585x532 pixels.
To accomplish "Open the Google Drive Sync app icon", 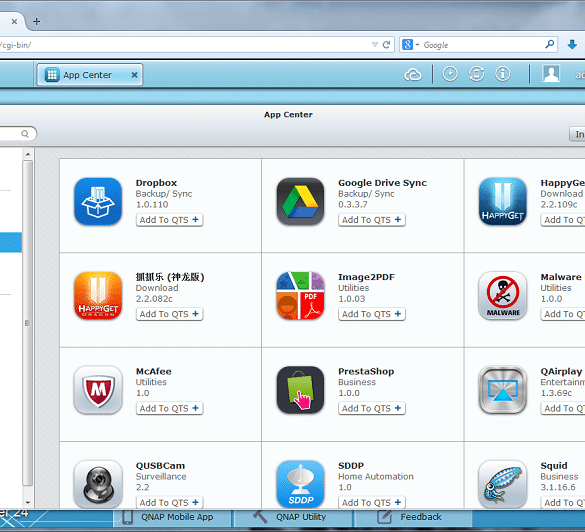I will tap(300, 201).
